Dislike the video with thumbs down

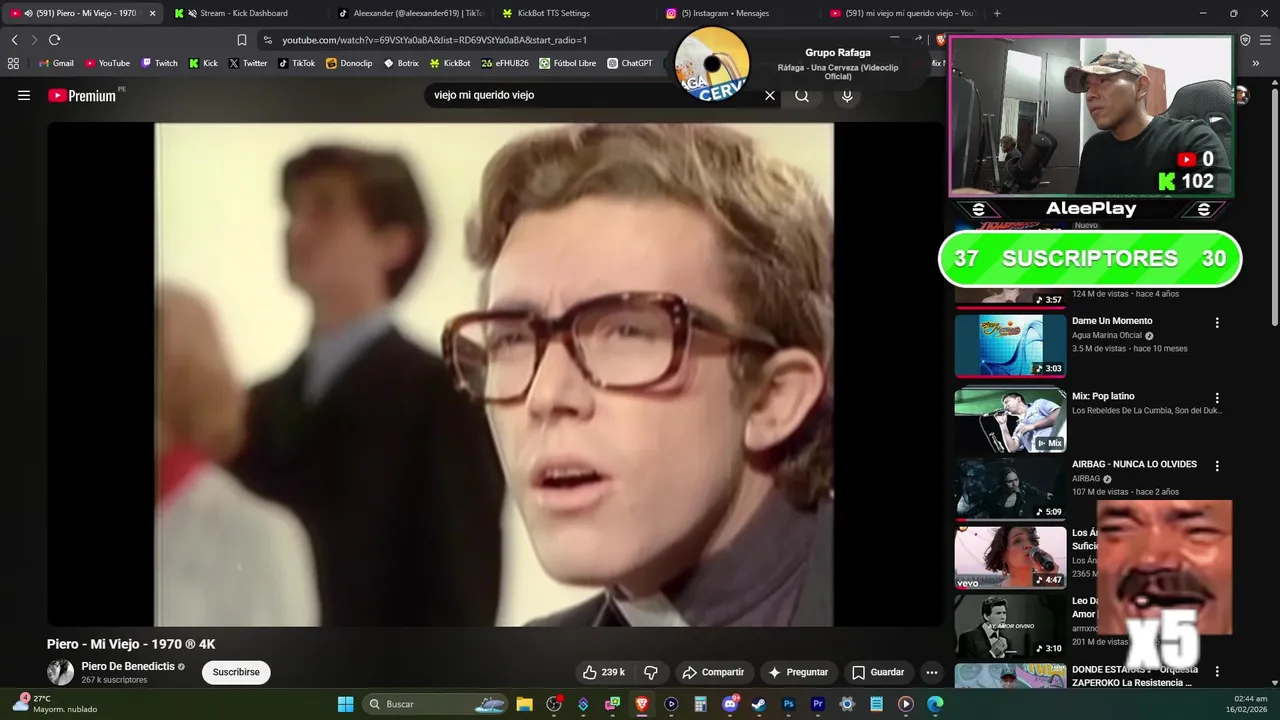pos(651,672)
